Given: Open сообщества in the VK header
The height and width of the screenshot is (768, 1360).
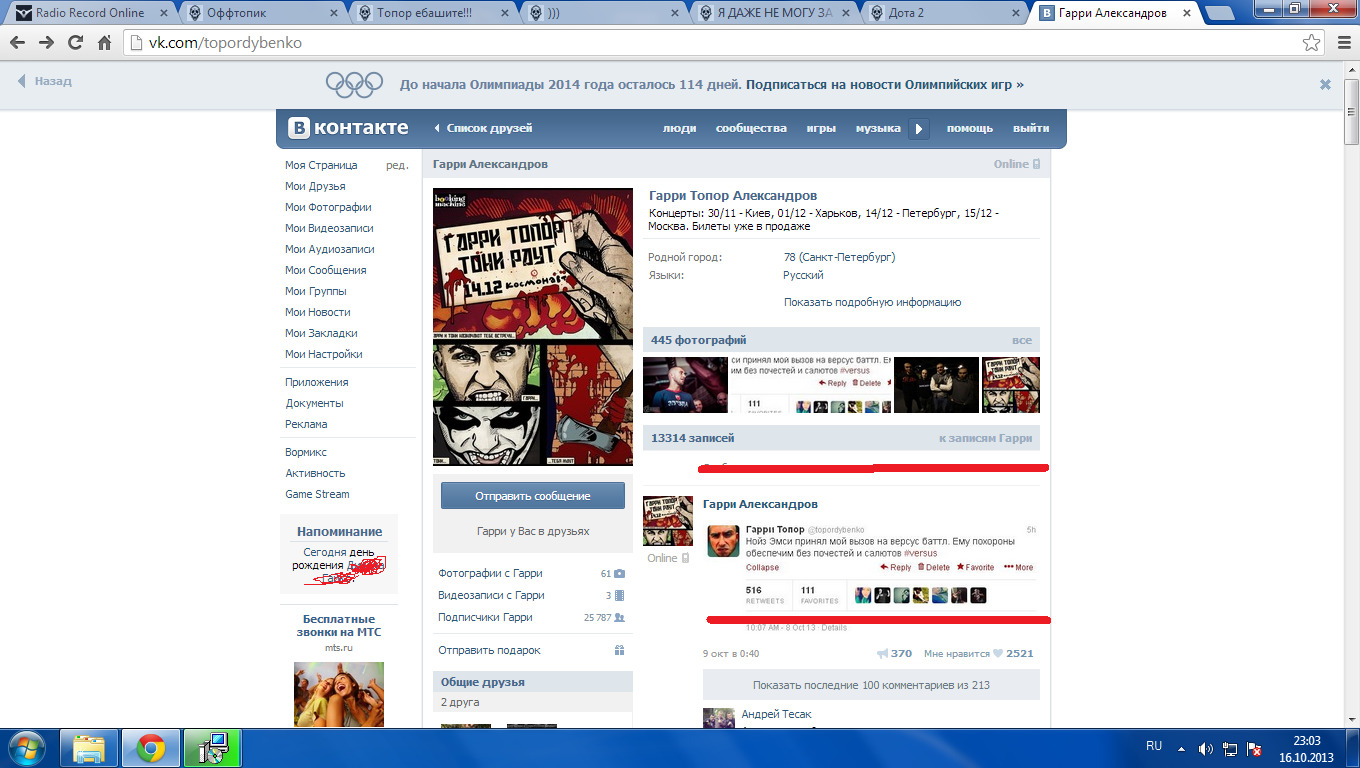Looking at the screenshot, I should point(751,128).
